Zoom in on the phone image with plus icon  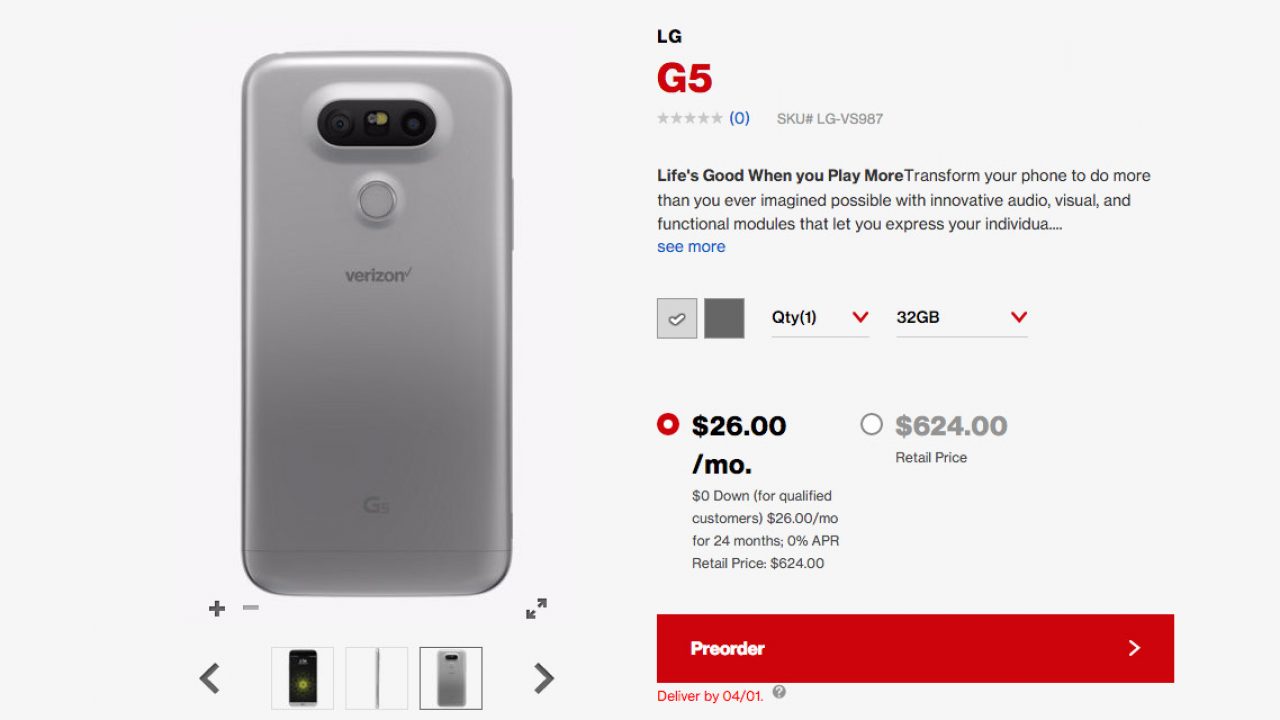tap(217, 608)
